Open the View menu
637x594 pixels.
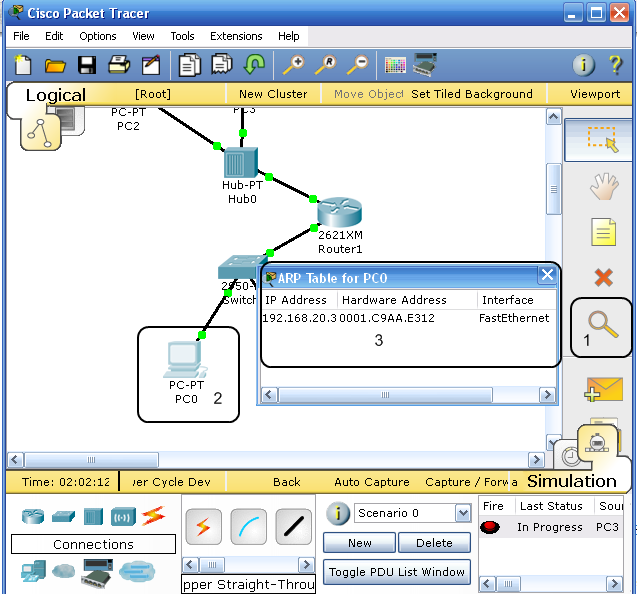[x=143, y=36]
